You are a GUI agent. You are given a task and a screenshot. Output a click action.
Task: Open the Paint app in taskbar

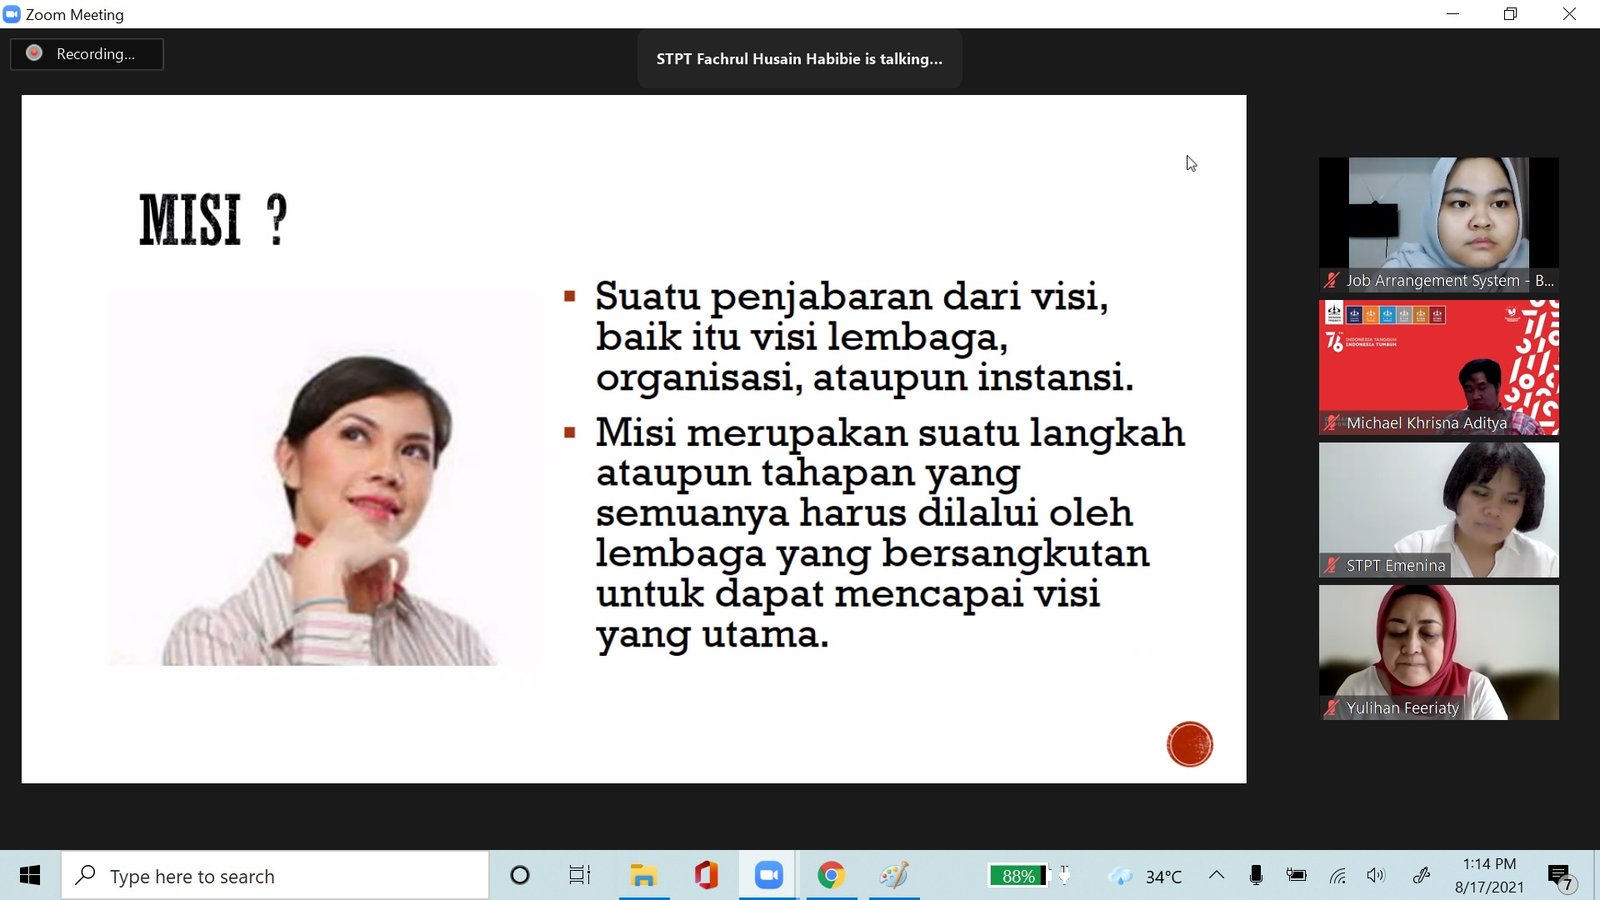click(893, 876)
